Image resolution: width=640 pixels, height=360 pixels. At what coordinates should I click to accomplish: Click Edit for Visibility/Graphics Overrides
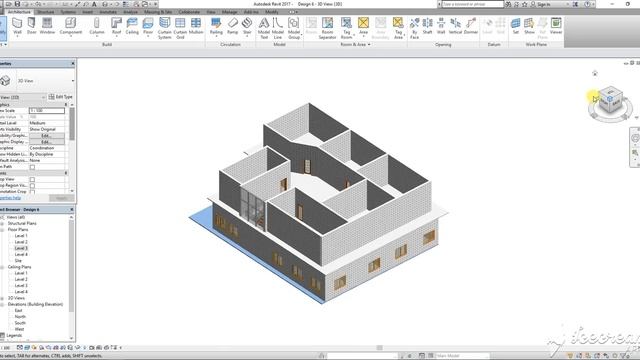tap(47, 136)
